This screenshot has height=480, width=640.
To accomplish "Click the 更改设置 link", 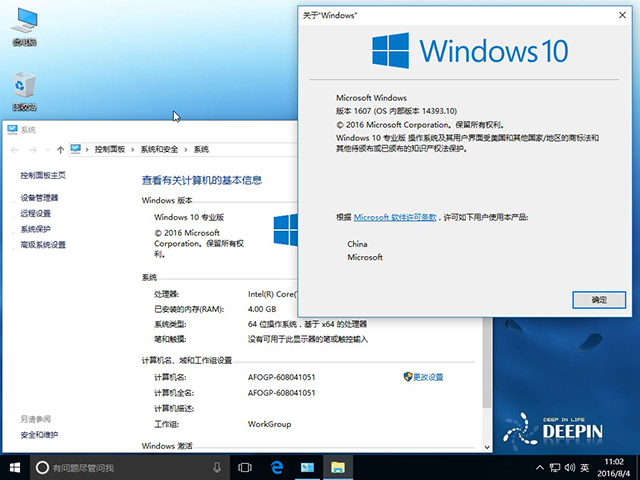I will [x=427, y=377].
